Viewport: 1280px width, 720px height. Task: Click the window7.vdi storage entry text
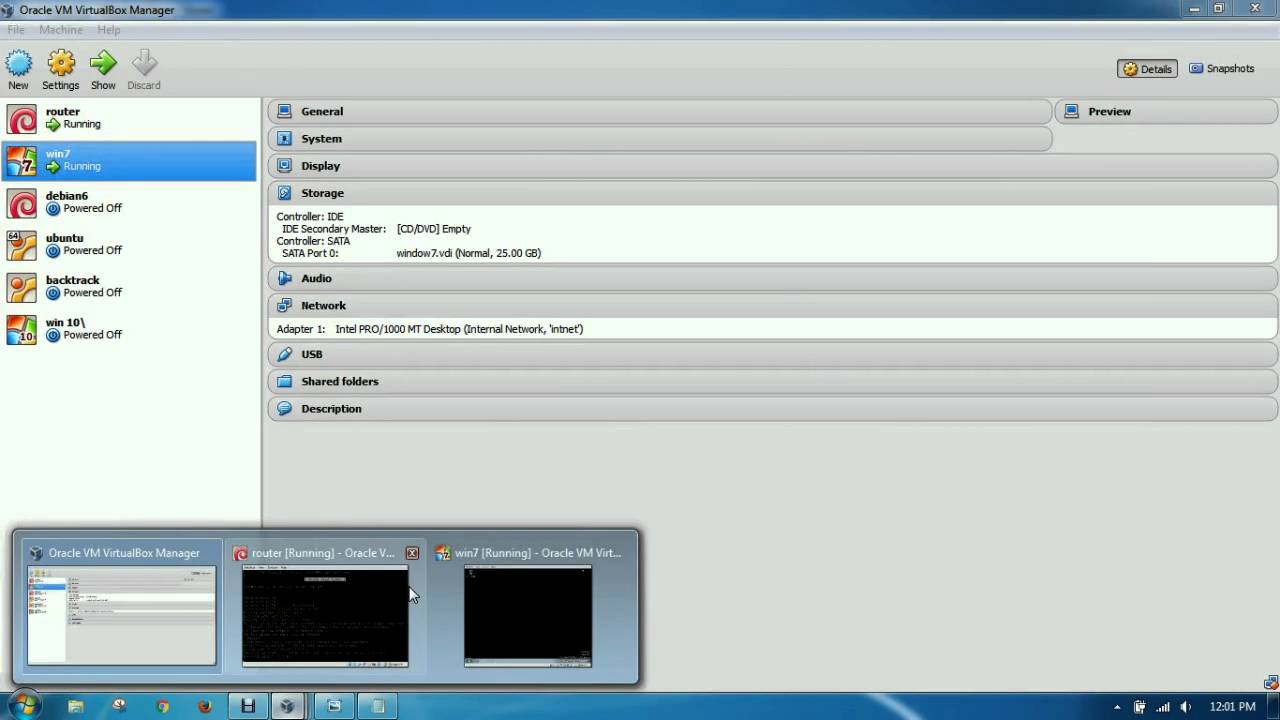(x=469, y=253)
